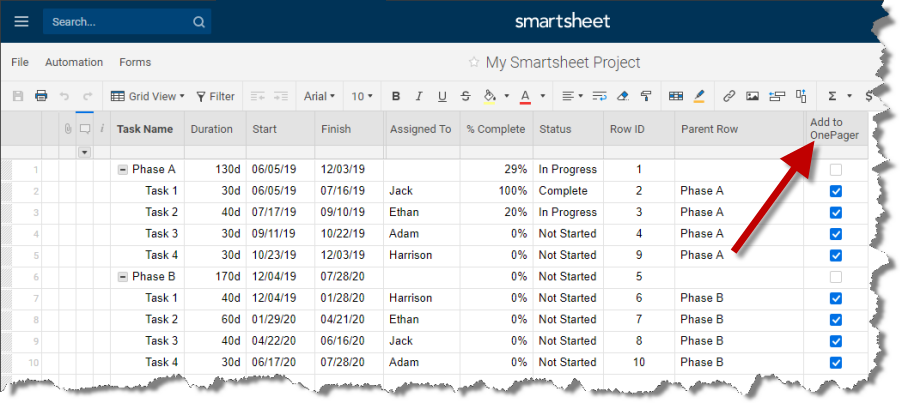Favorite the sheet with star icon
Screen dimensions: 900x403
[x=474, y=62]
